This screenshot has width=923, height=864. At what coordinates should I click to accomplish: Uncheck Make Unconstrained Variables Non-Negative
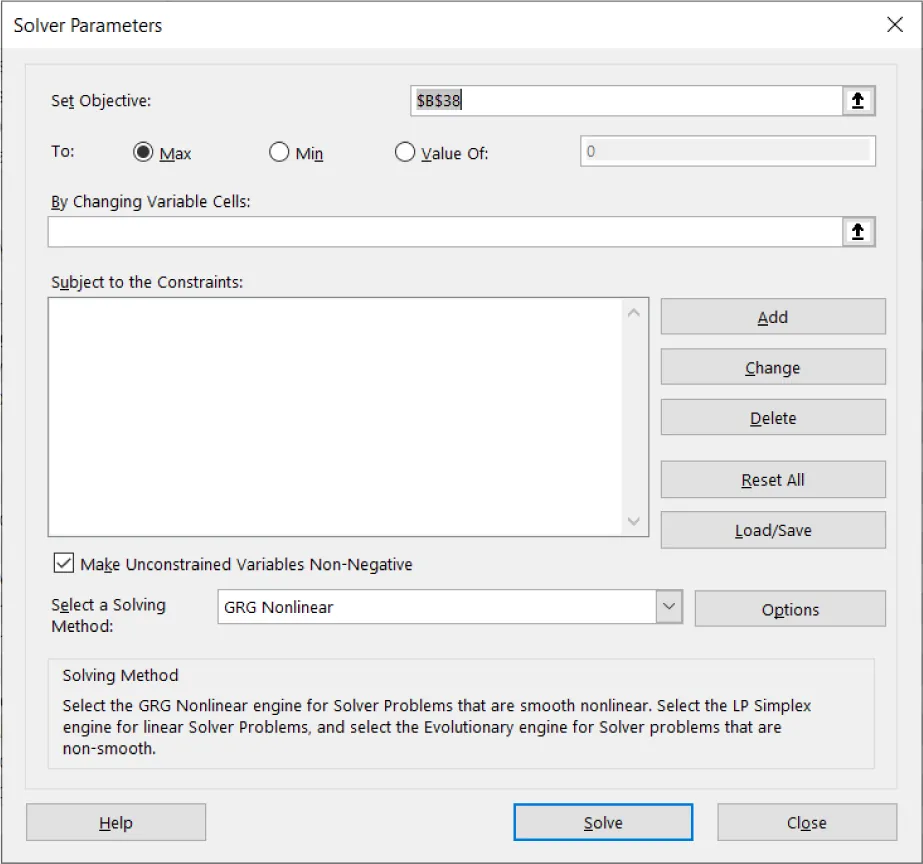click(63, 562)
